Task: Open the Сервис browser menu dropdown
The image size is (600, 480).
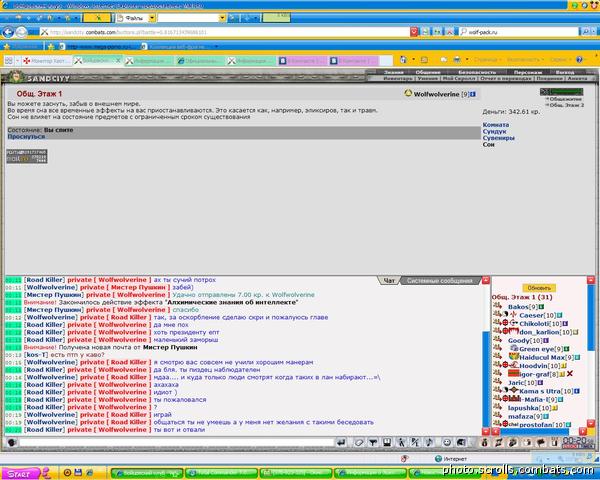Action: [560, 60]
